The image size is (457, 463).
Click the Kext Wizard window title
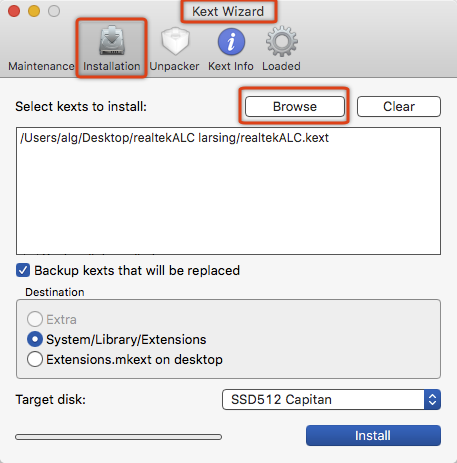click(228, 11)
